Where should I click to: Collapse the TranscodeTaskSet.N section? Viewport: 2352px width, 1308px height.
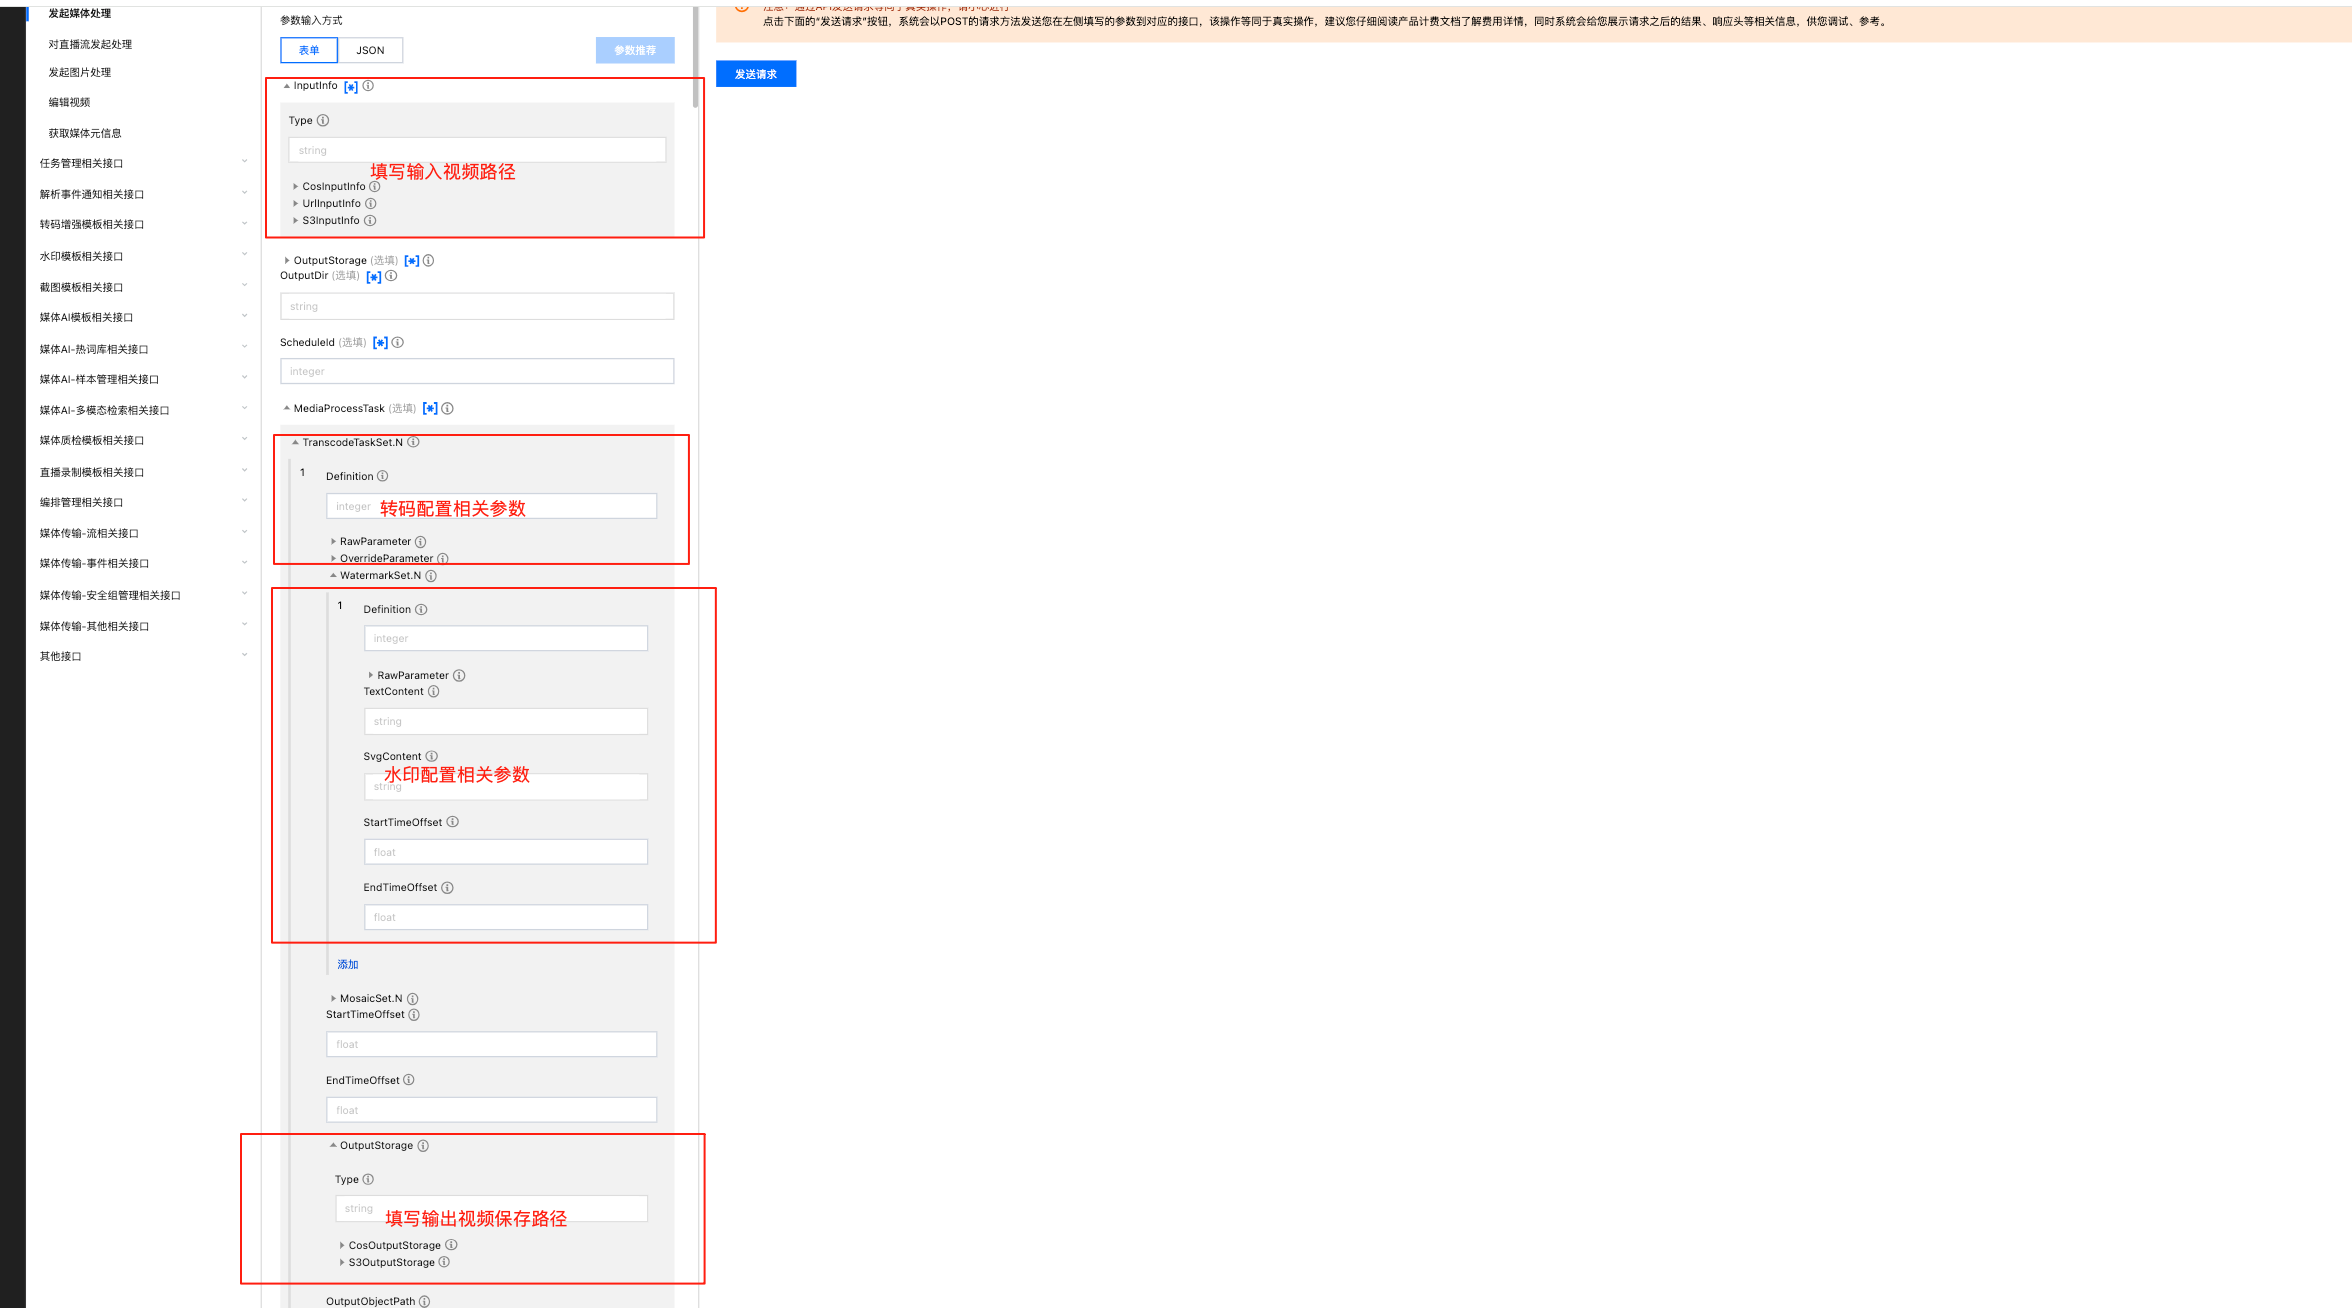tap(296, 443)
